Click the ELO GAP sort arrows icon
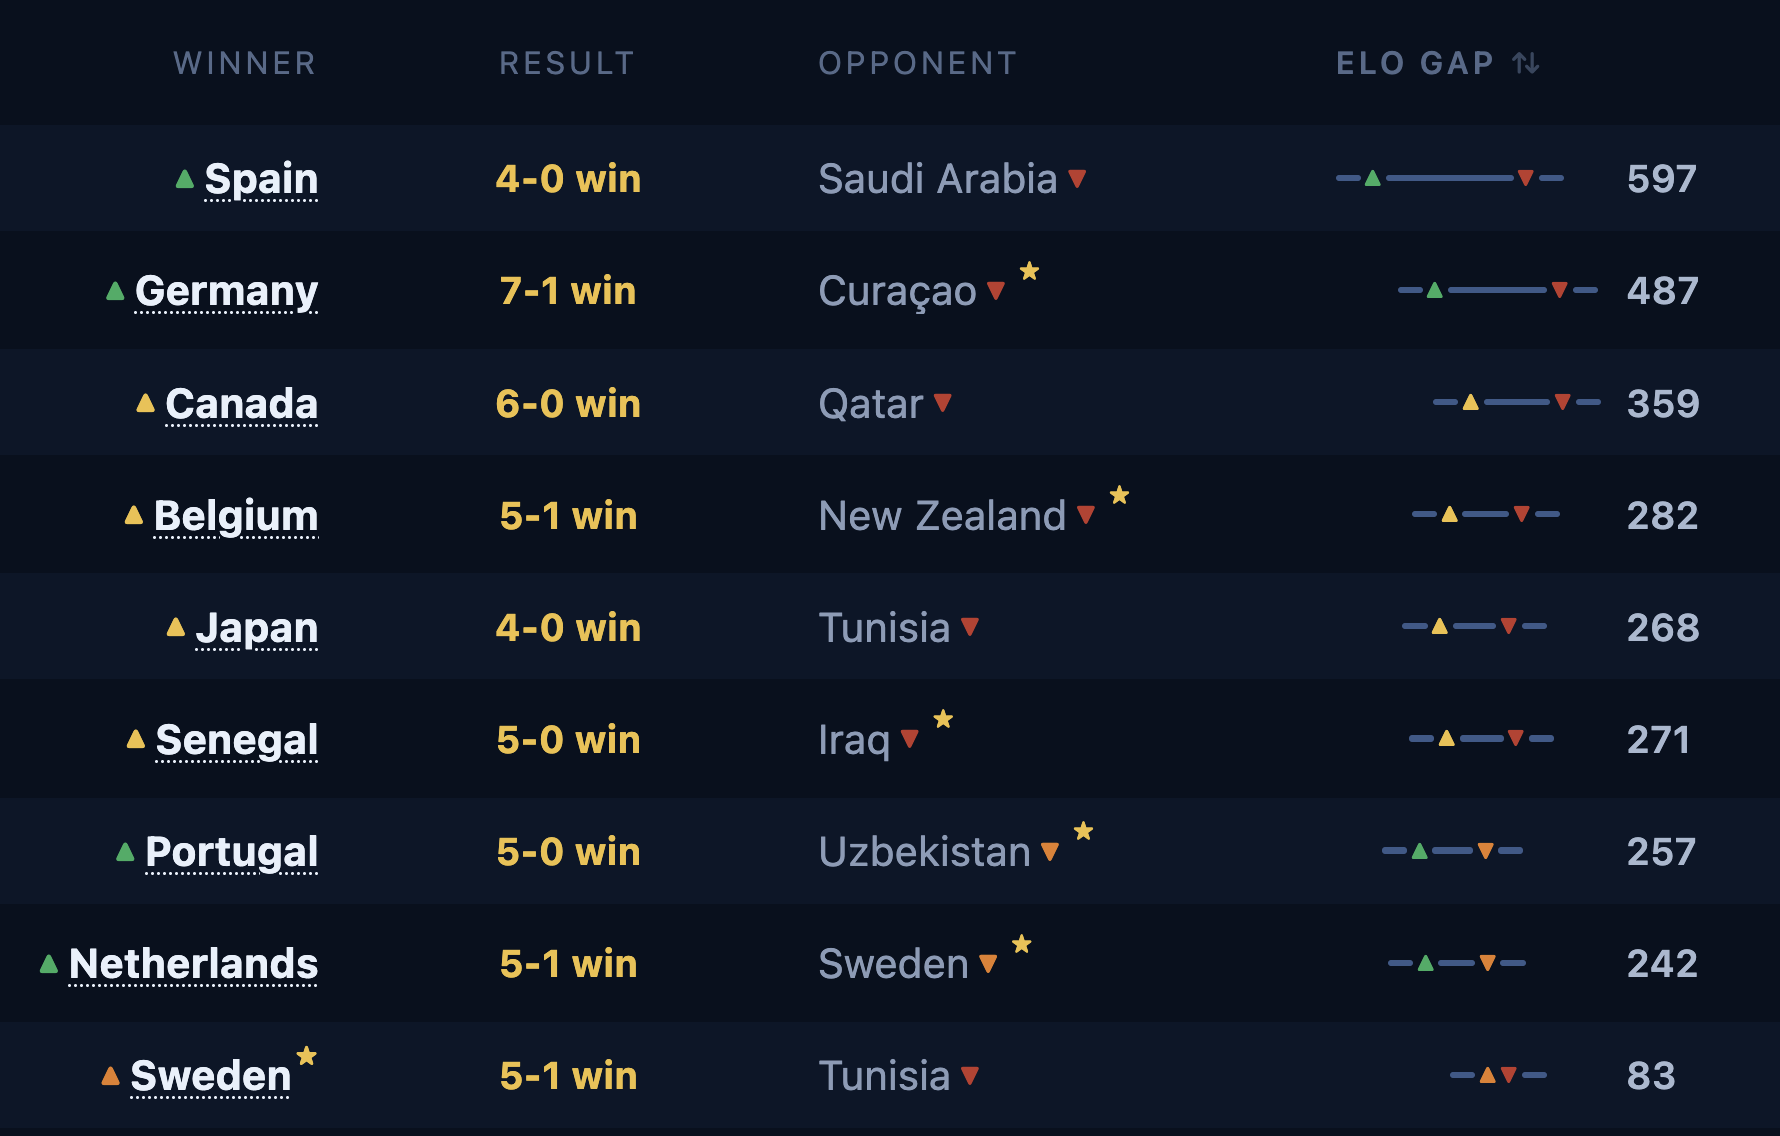Screen dimensions: 1780x1136 tap(1526, 63)
